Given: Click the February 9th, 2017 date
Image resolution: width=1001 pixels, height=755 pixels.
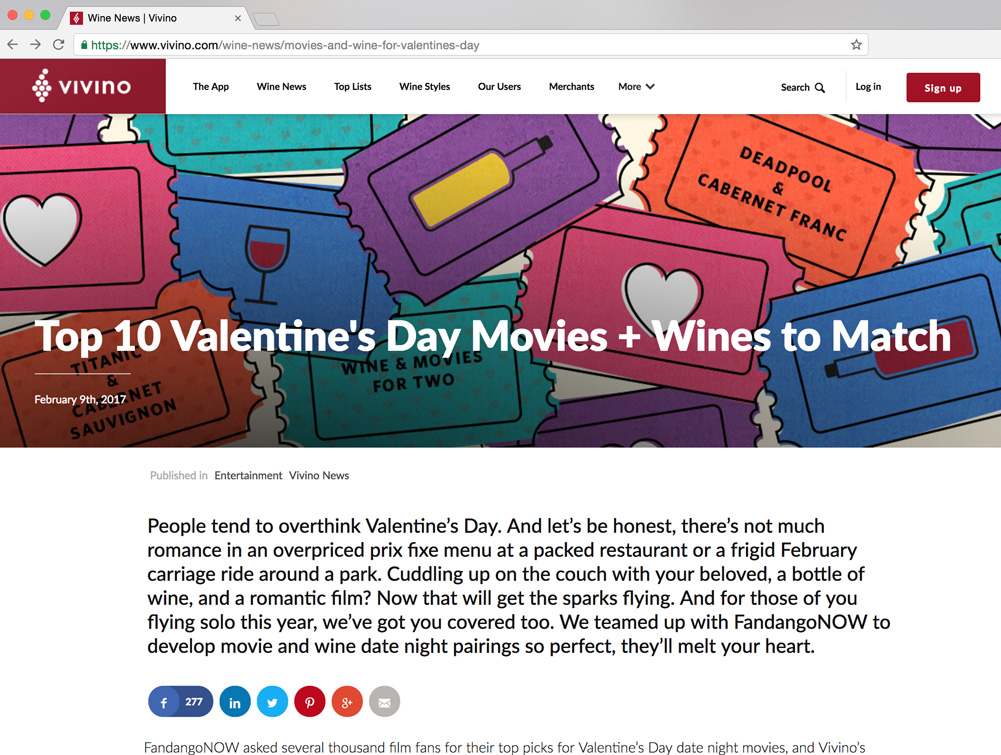Looking at the screenshot, I should click(80, 400).
